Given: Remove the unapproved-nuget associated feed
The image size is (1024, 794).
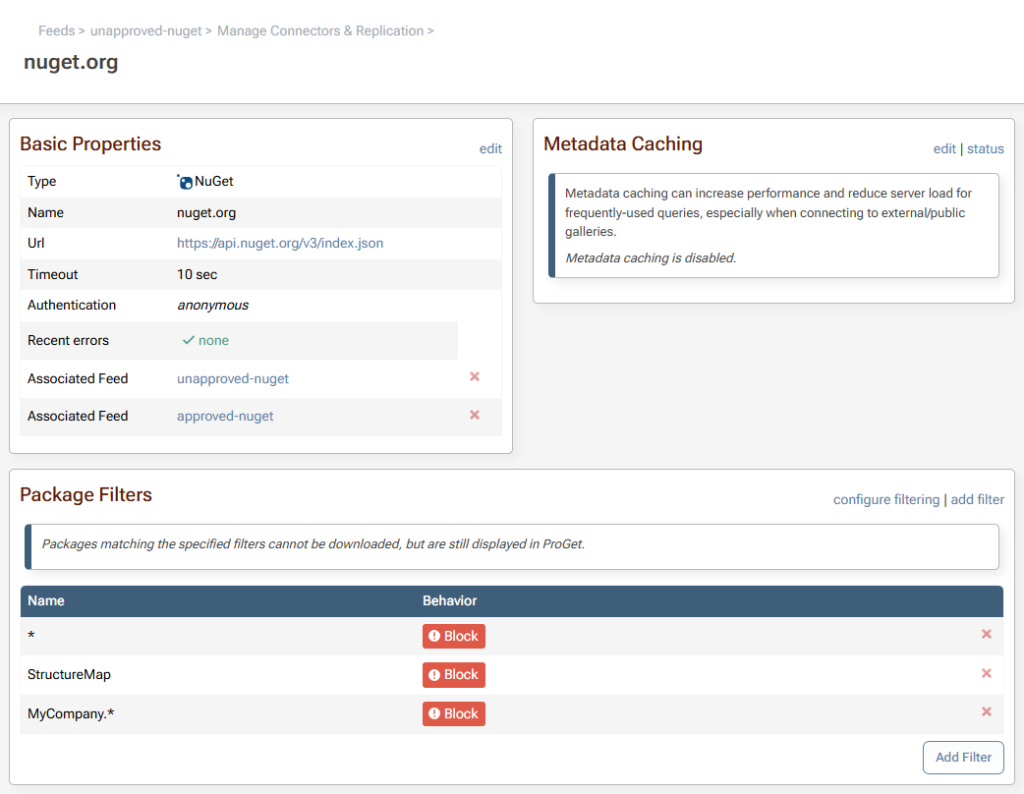Looking at the screenshot, I should tap(474, 377).
